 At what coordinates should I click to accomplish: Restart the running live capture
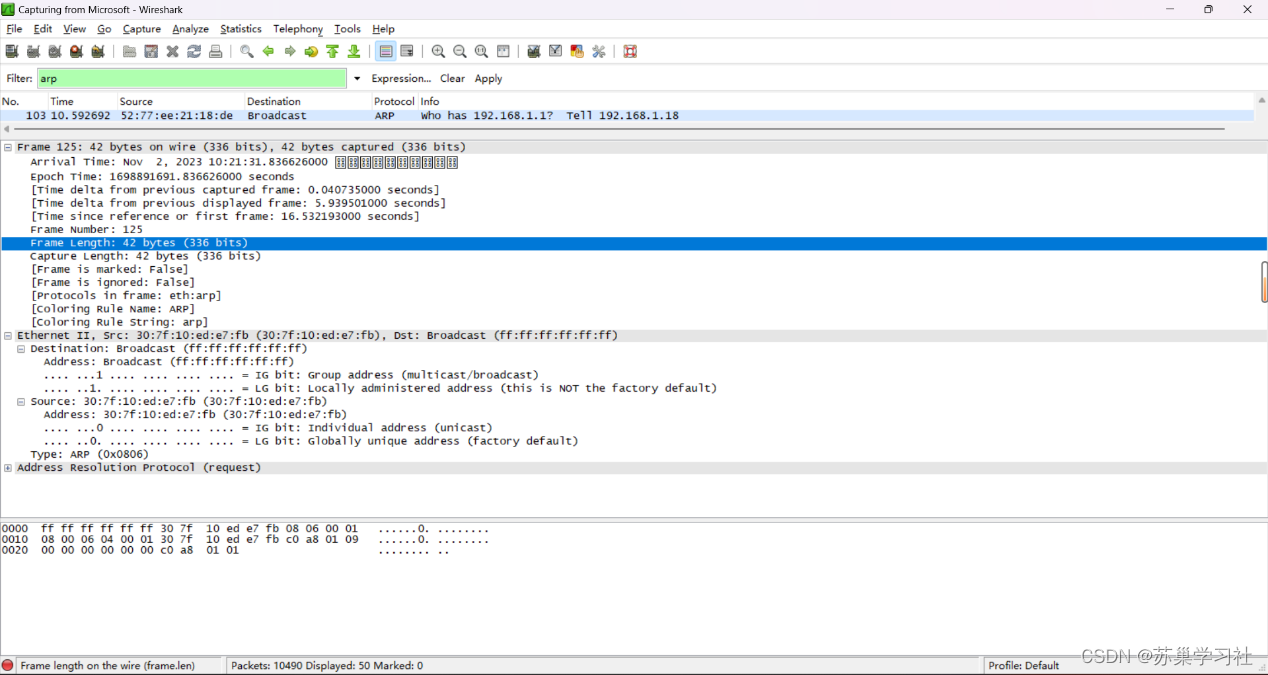(x=98, y=51)
